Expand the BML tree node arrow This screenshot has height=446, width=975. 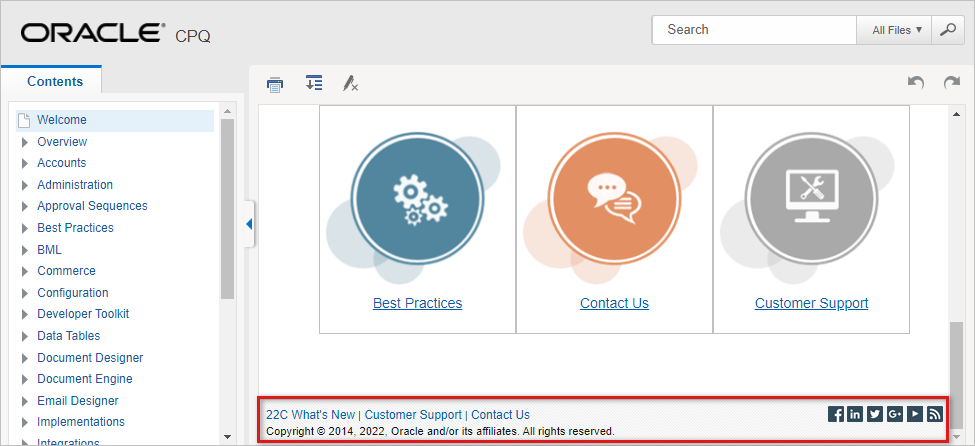point(25,251)
